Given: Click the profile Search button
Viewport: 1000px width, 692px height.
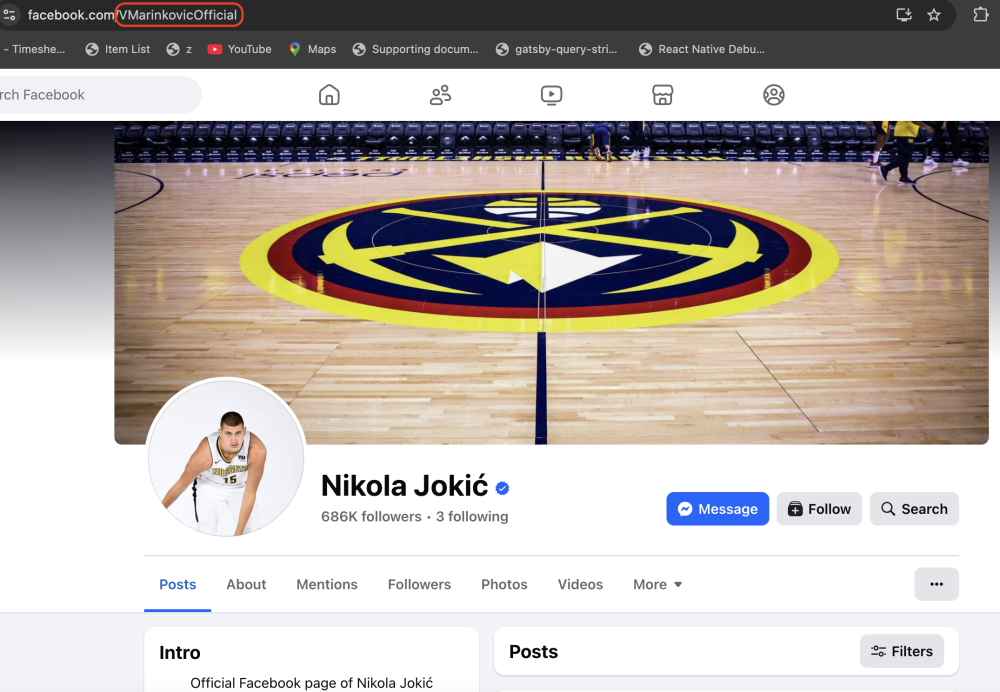Looking at the screenshot, I should click(x=914, y=509).
